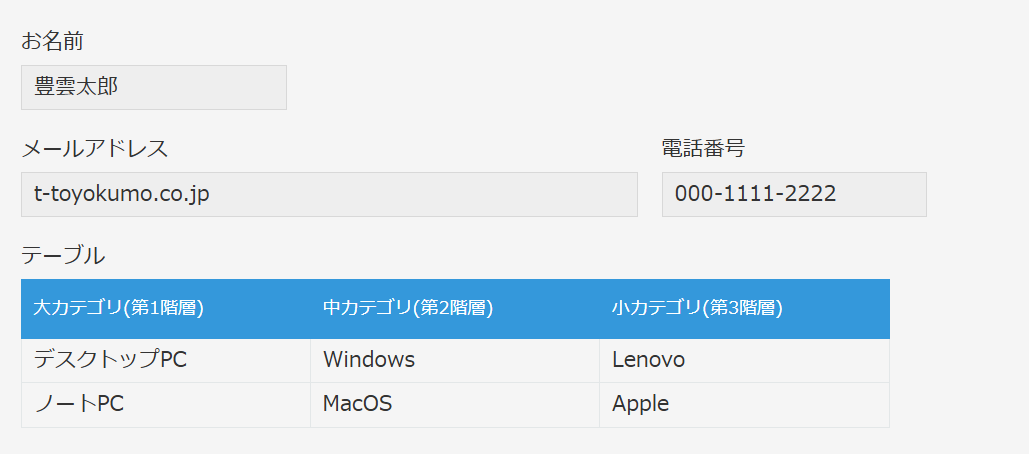The height and width of the screenshot is (454, 1029).
Task: Select the 小カテゴリ(第3階層) column header
Action: [x=744, y=309]
